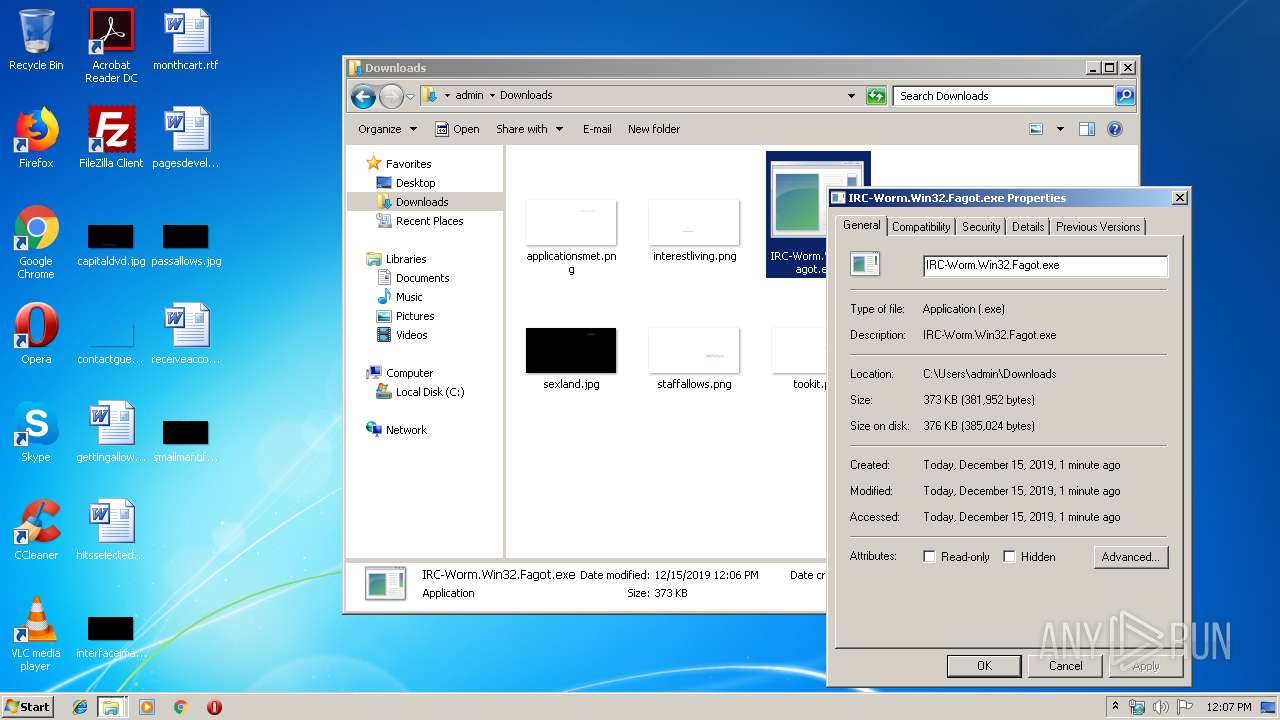Open FileZilla Client desktop shortcut
Screen dimensions: 1280x720
pyautogui.click(x=111, y=138)
